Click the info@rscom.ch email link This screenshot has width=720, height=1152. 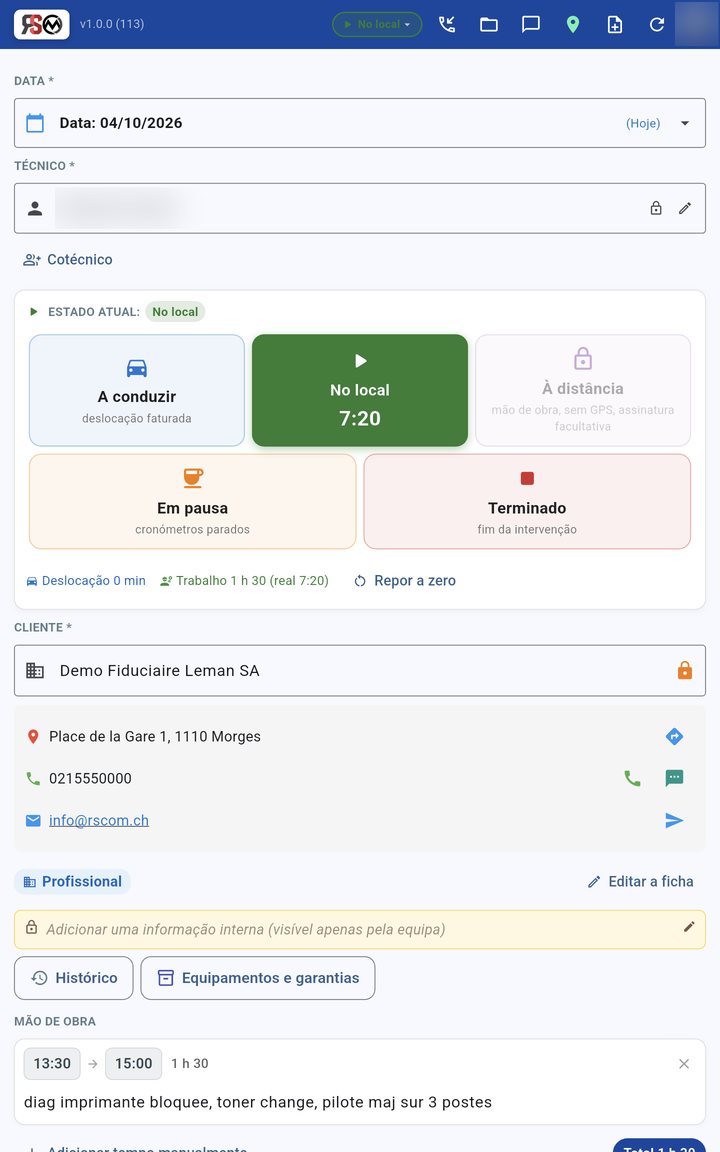[98, 820]
